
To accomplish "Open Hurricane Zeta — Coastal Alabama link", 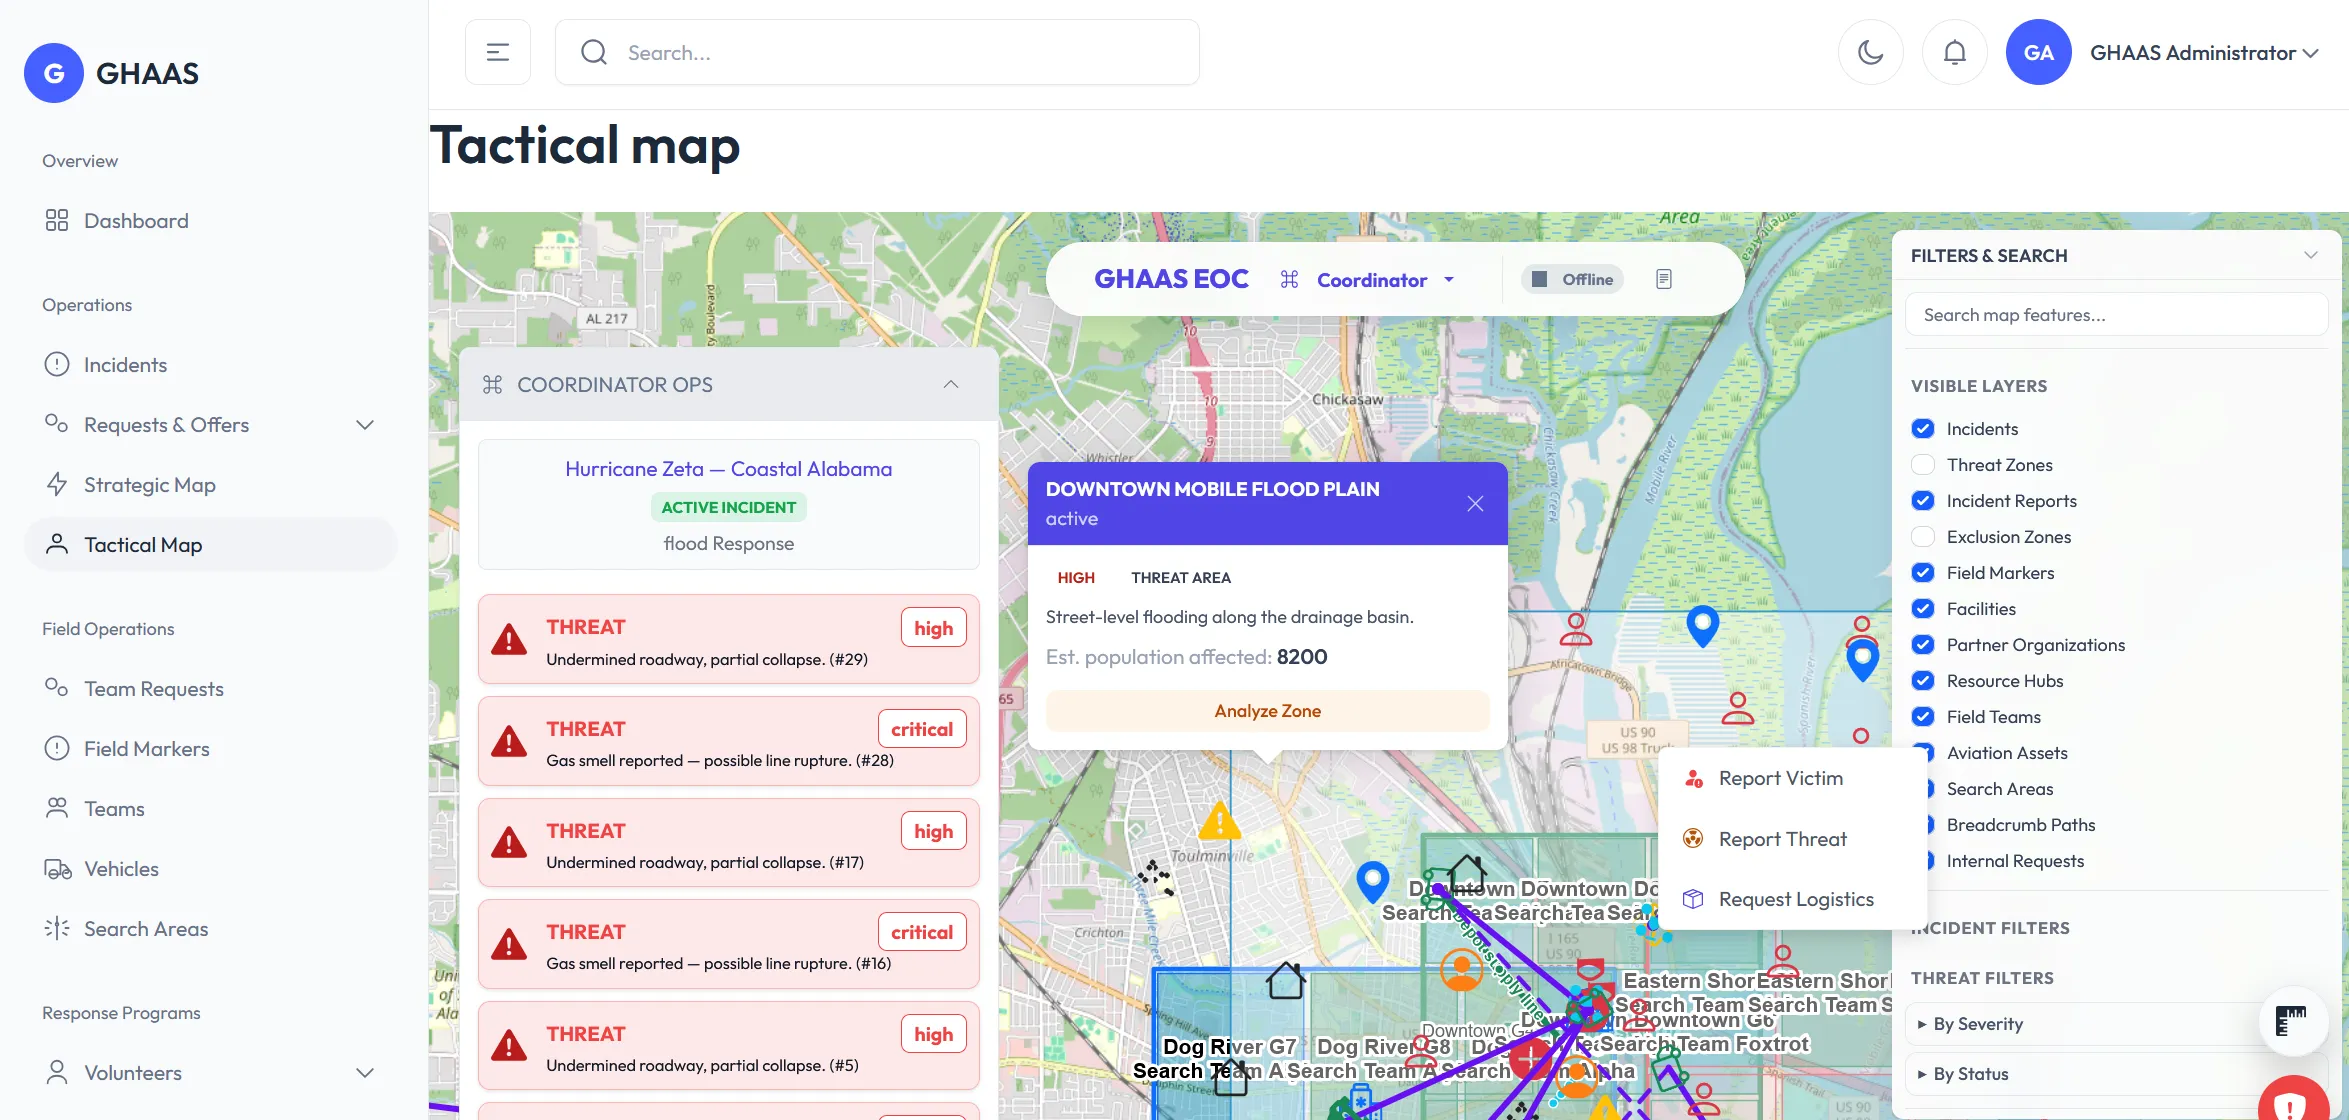I will click(x=728, y=469).
